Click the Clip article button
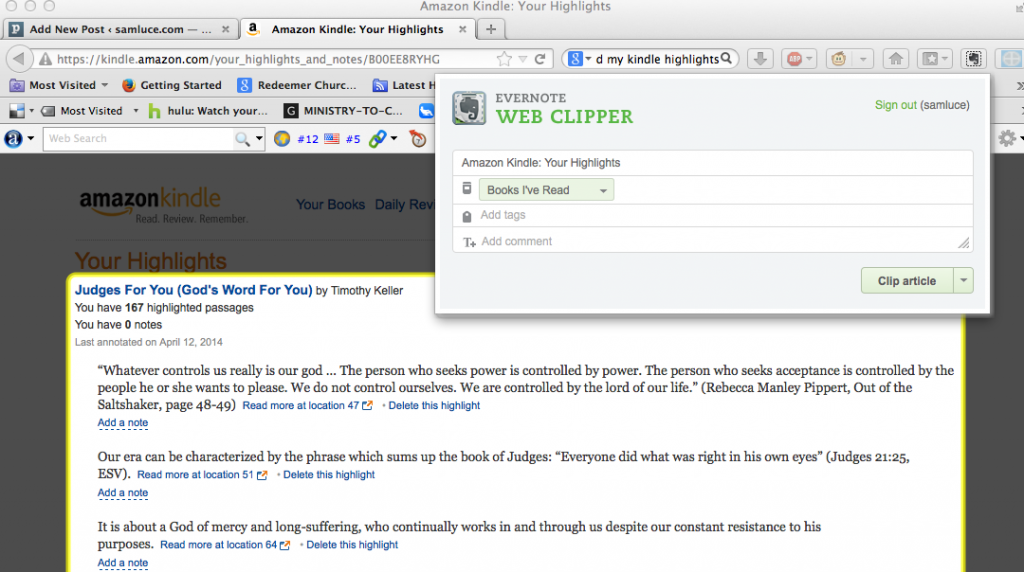Screen dimensions: 1024x572 [x=907, y=281]
